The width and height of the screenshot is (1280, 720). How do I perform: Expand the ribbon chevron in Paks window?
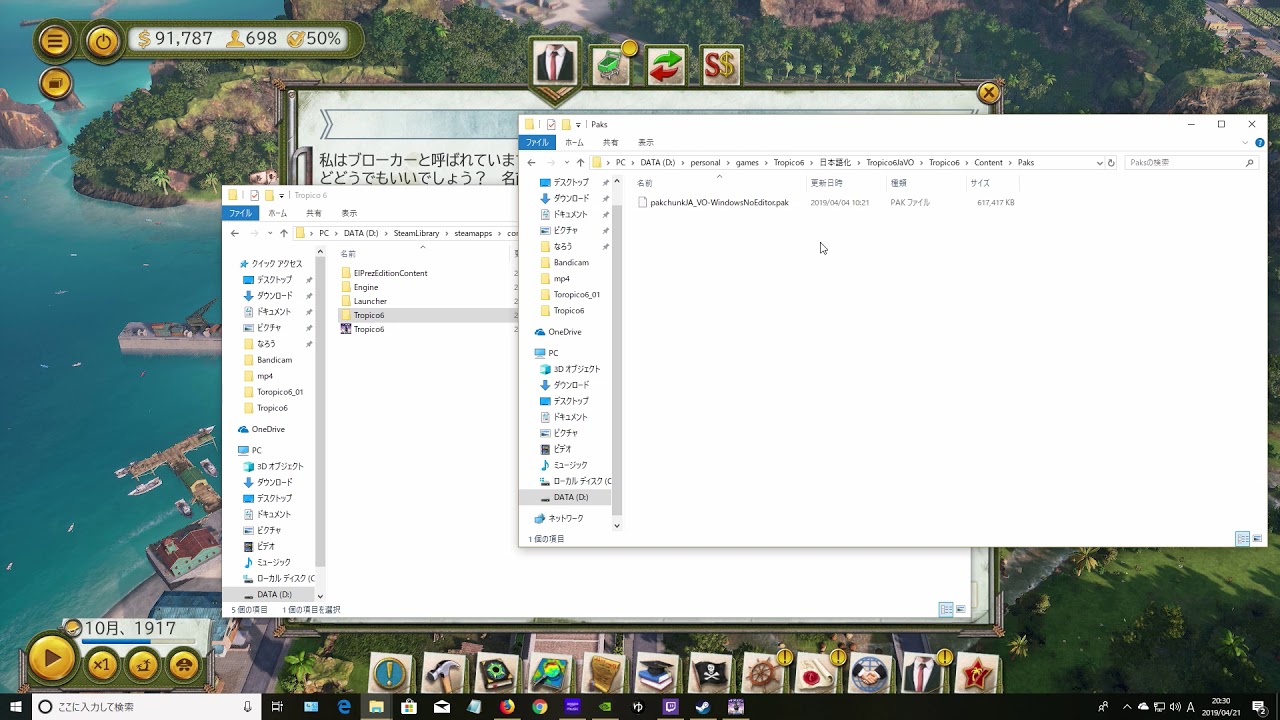[1245, 142]
